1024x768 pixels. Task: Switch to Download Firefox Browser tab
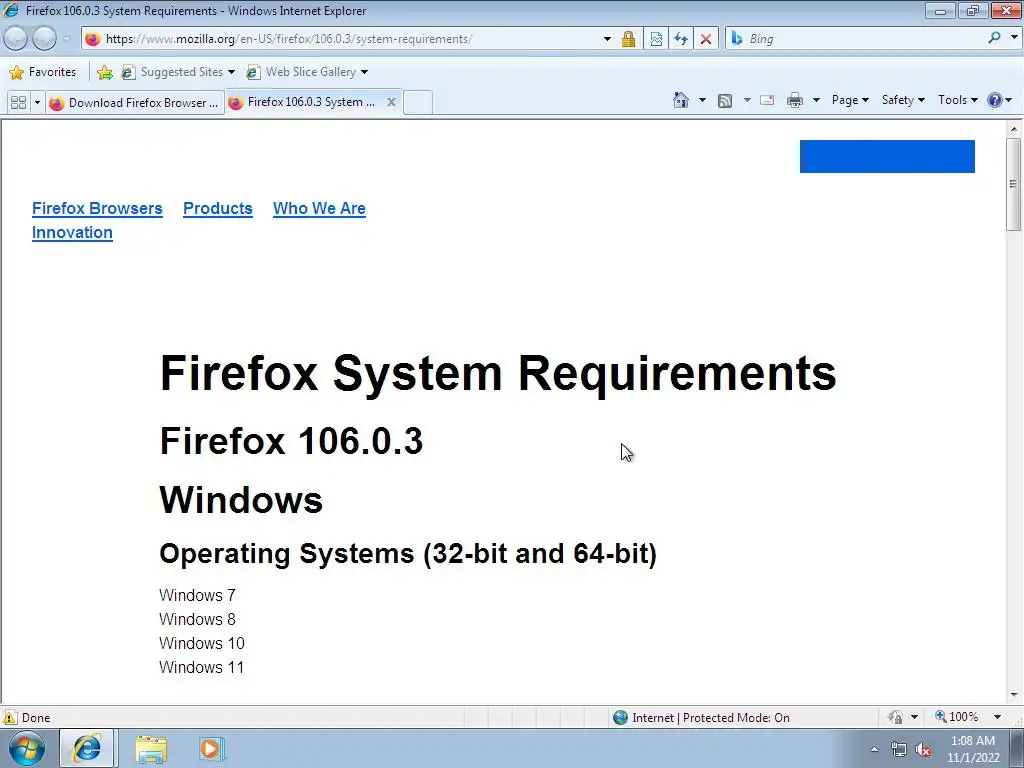(135, 103)
